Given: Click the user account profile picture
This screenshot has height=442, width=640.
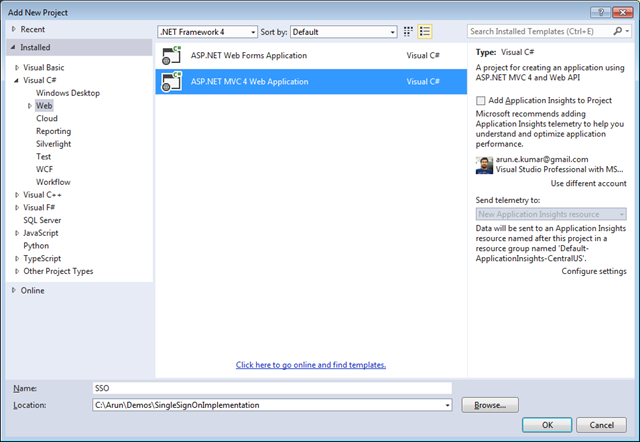Looking at the screenshot, I should [483, 165].
